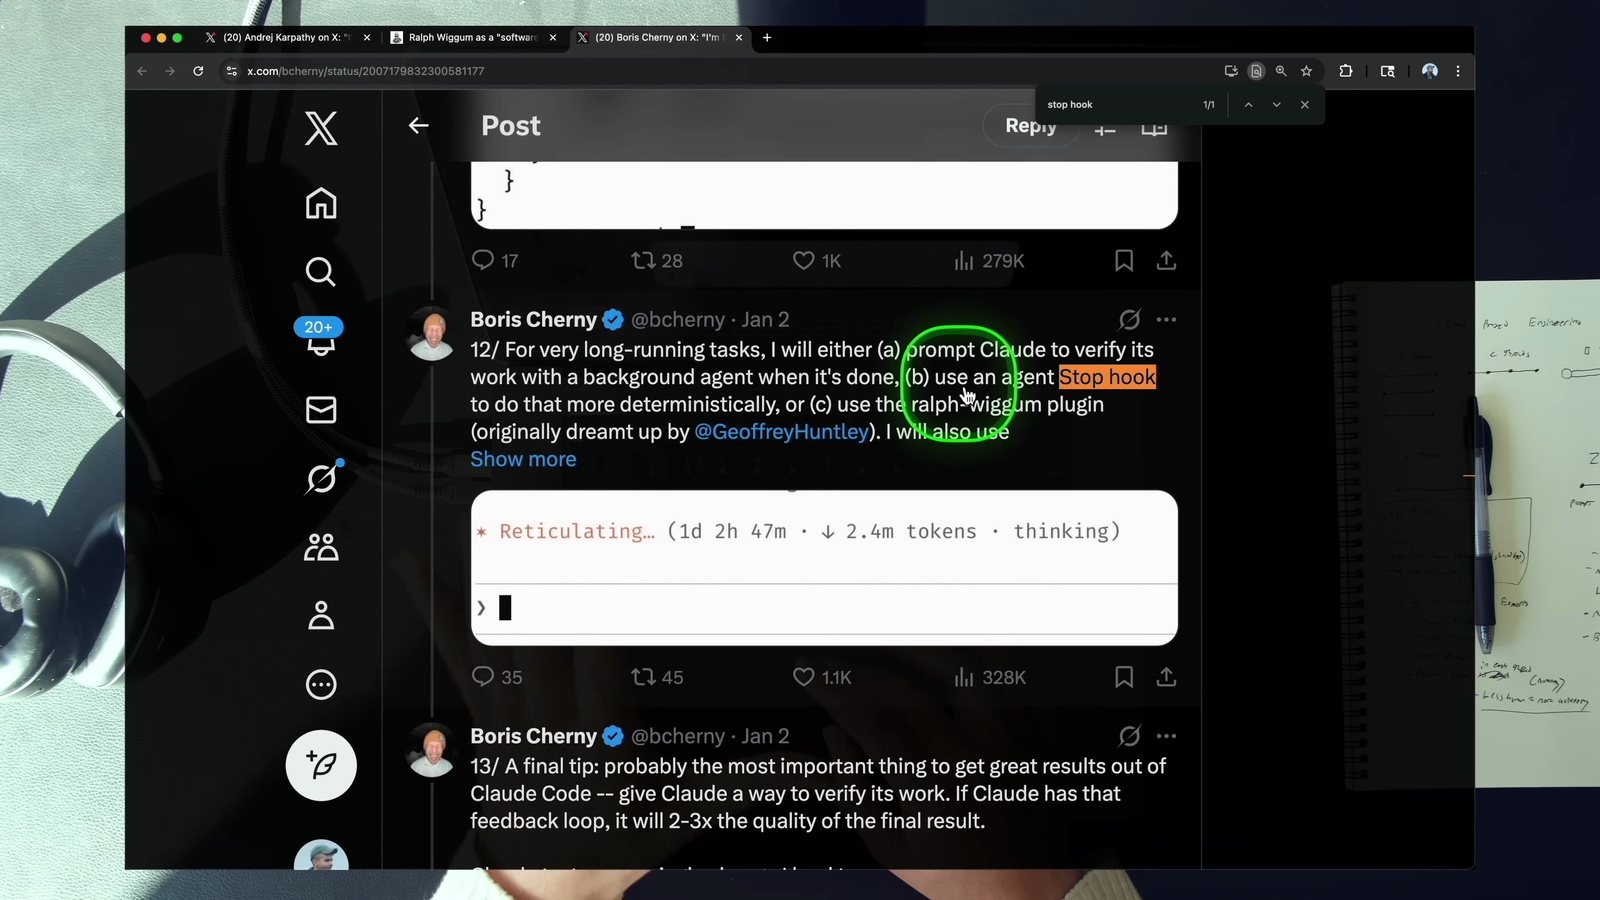Switch to the Andrej Karpathy on X tab
This screenshot has width=1600, height=900.
click(285, 38)
